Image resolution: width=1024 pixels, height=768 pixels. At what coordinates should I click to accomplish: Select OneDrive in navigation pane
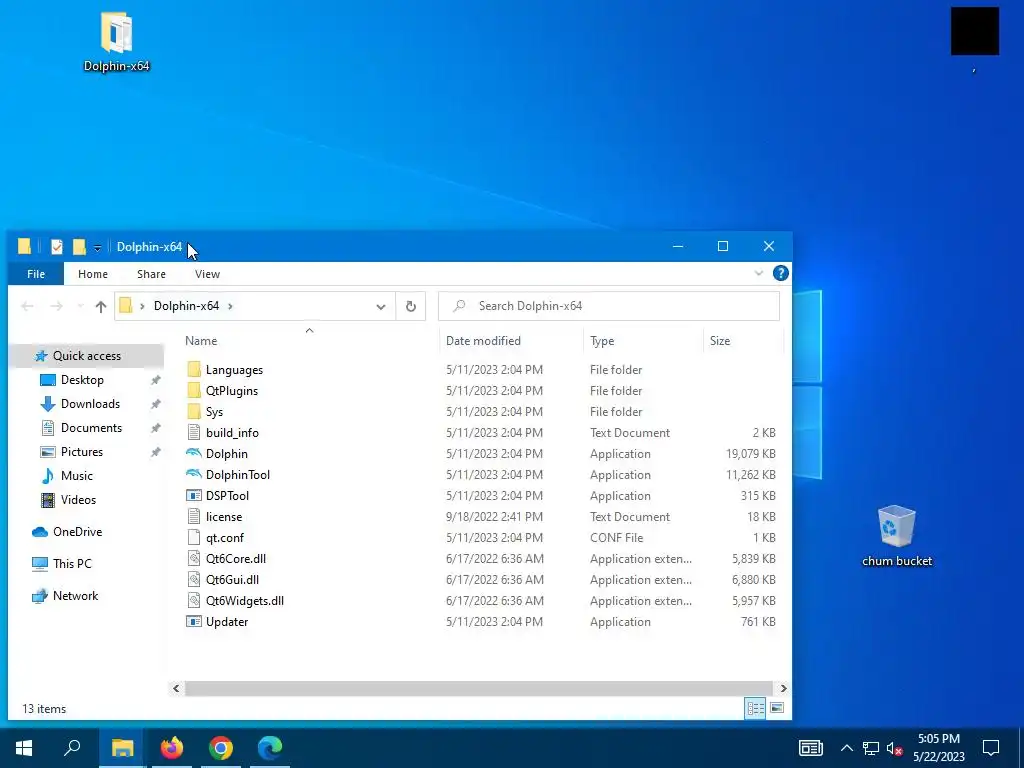point(77,532)
